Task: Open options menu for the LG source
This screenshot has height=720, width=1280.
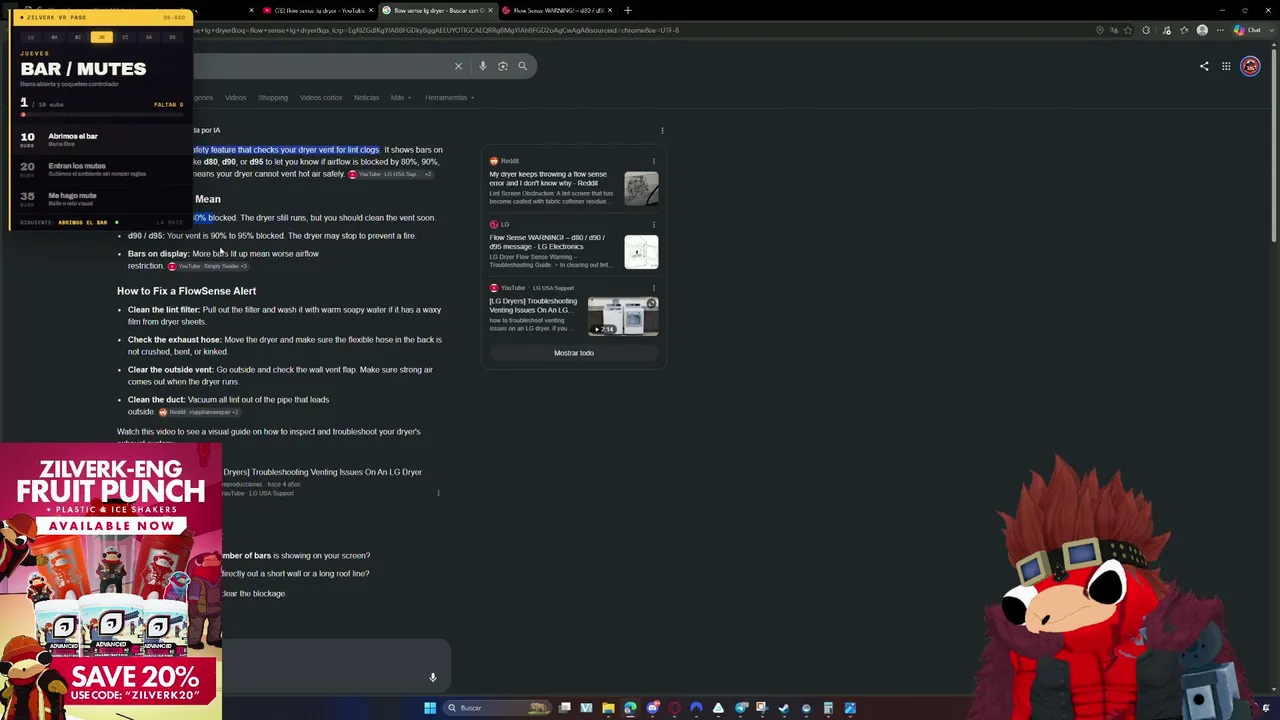Action: [654, 224]
